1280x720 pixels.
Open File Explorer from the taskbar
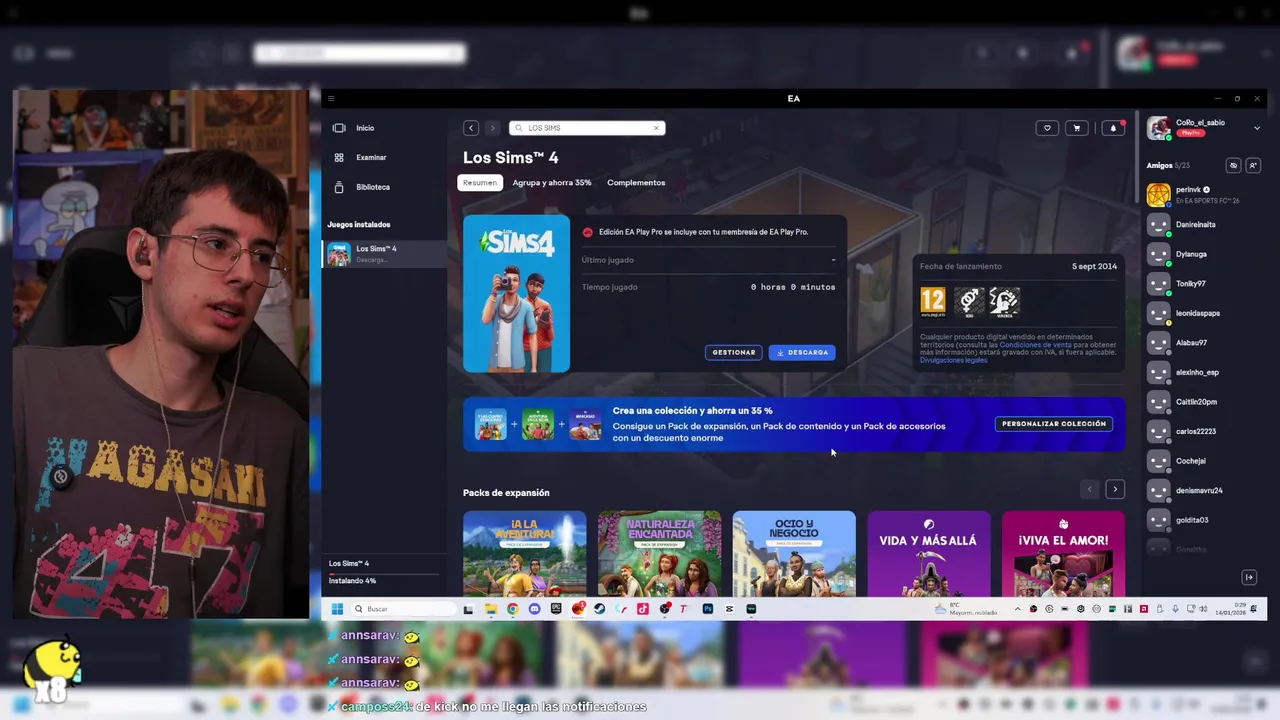coord(490,609)
